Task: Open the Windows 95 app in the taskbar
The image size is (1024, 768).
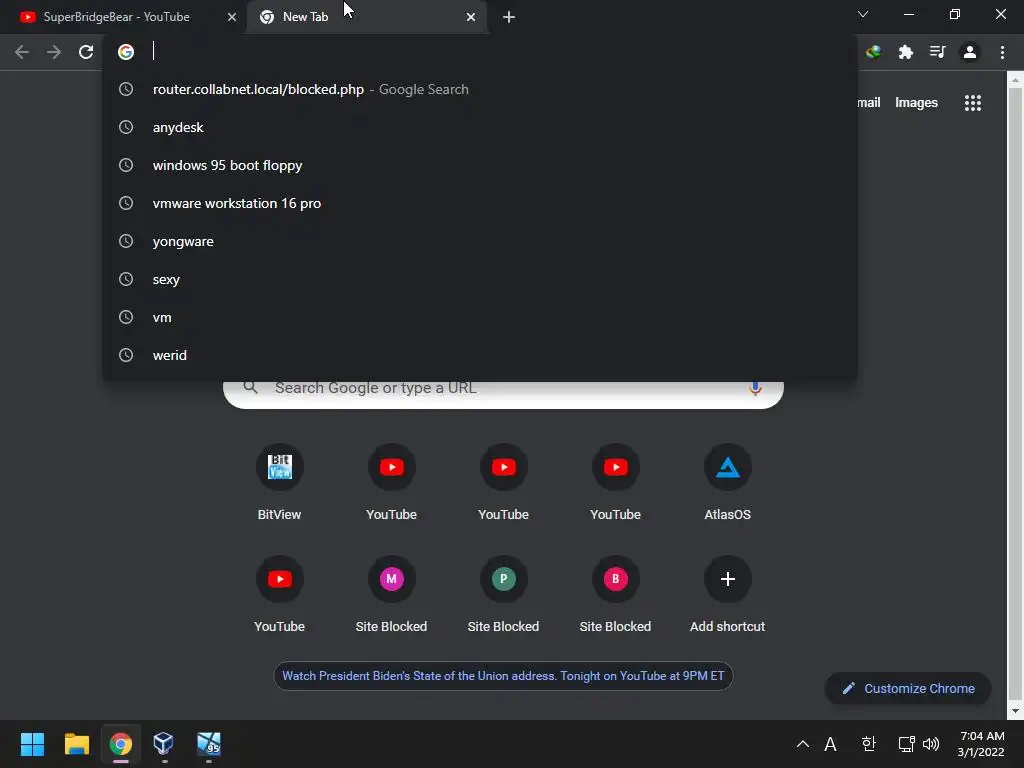Action: pos(209,744)
